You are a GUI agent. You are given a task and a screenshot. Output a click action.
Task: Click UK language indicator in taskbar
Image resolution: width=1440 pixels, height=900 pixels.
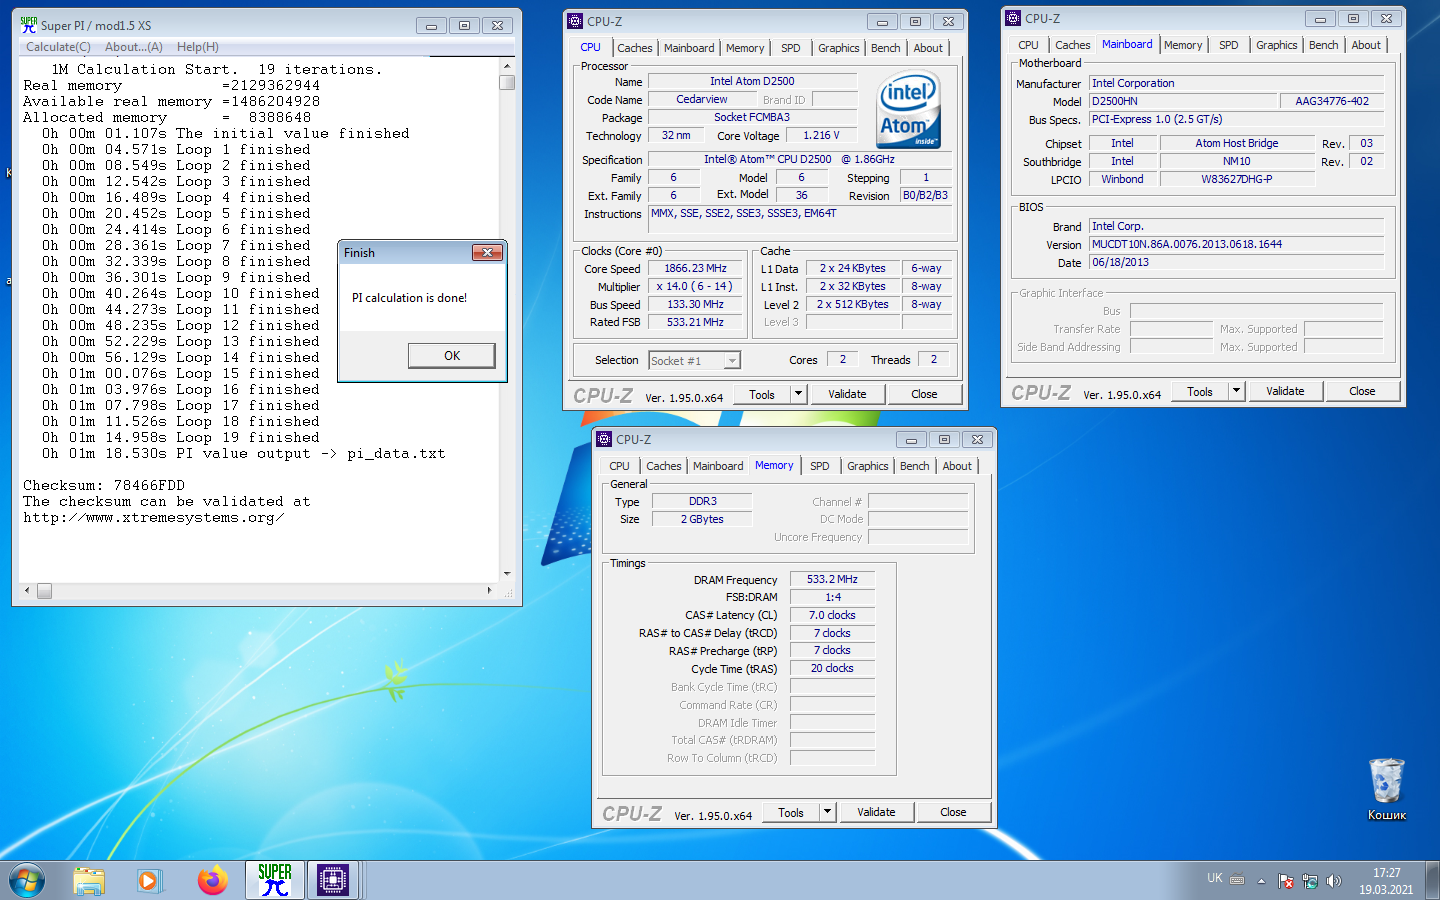pos(1214,878)
